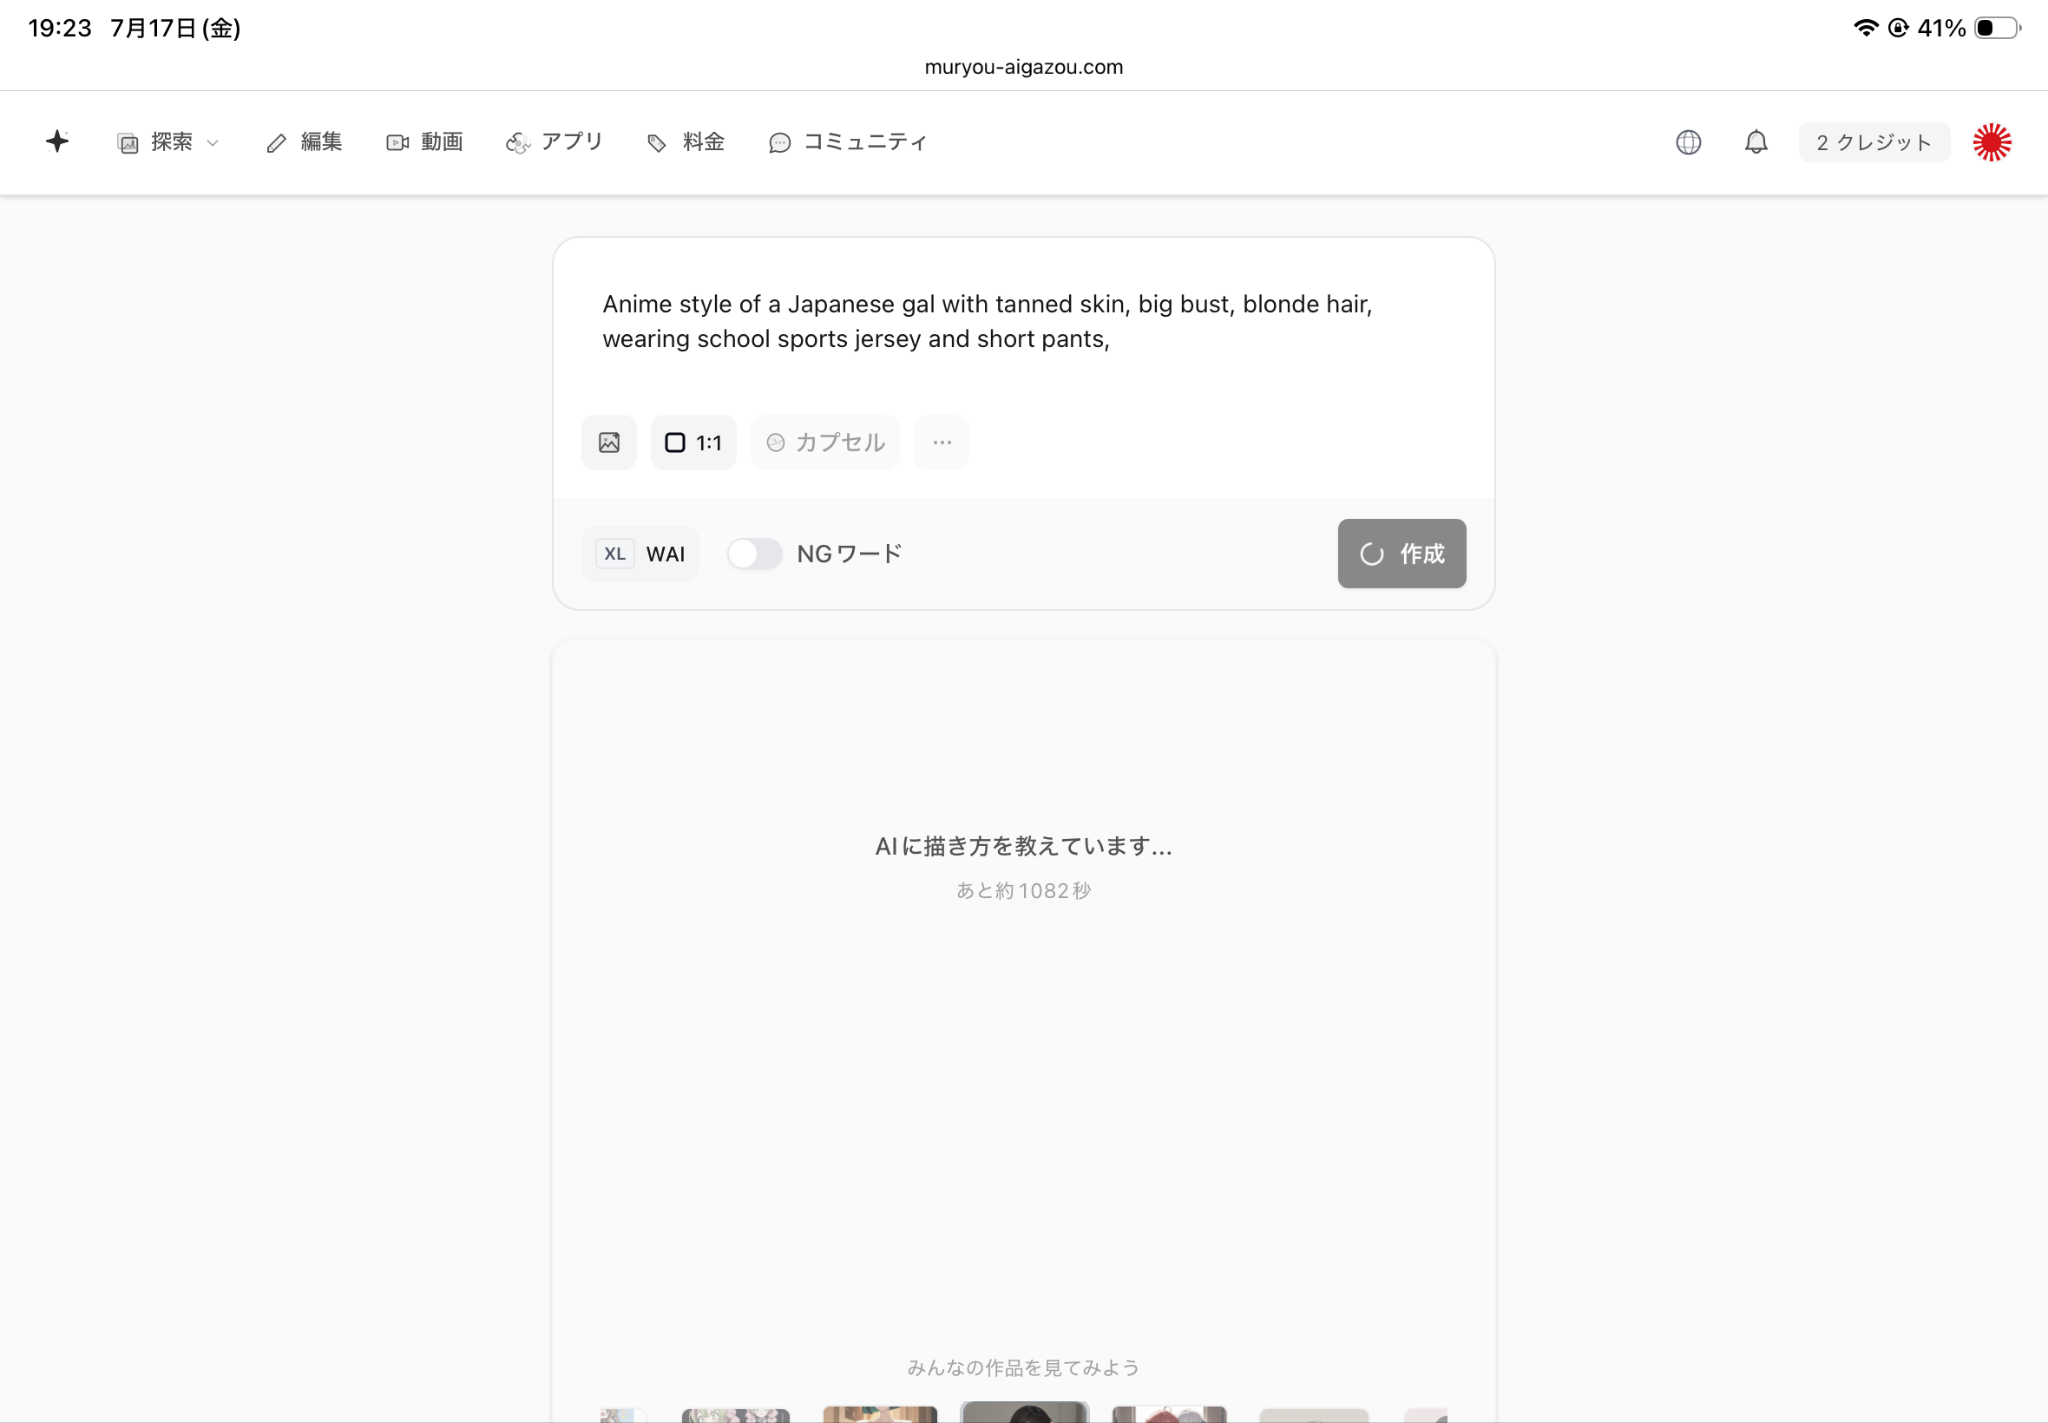Open the 1:1 aspect ratio selector

(x=693, y=442)
